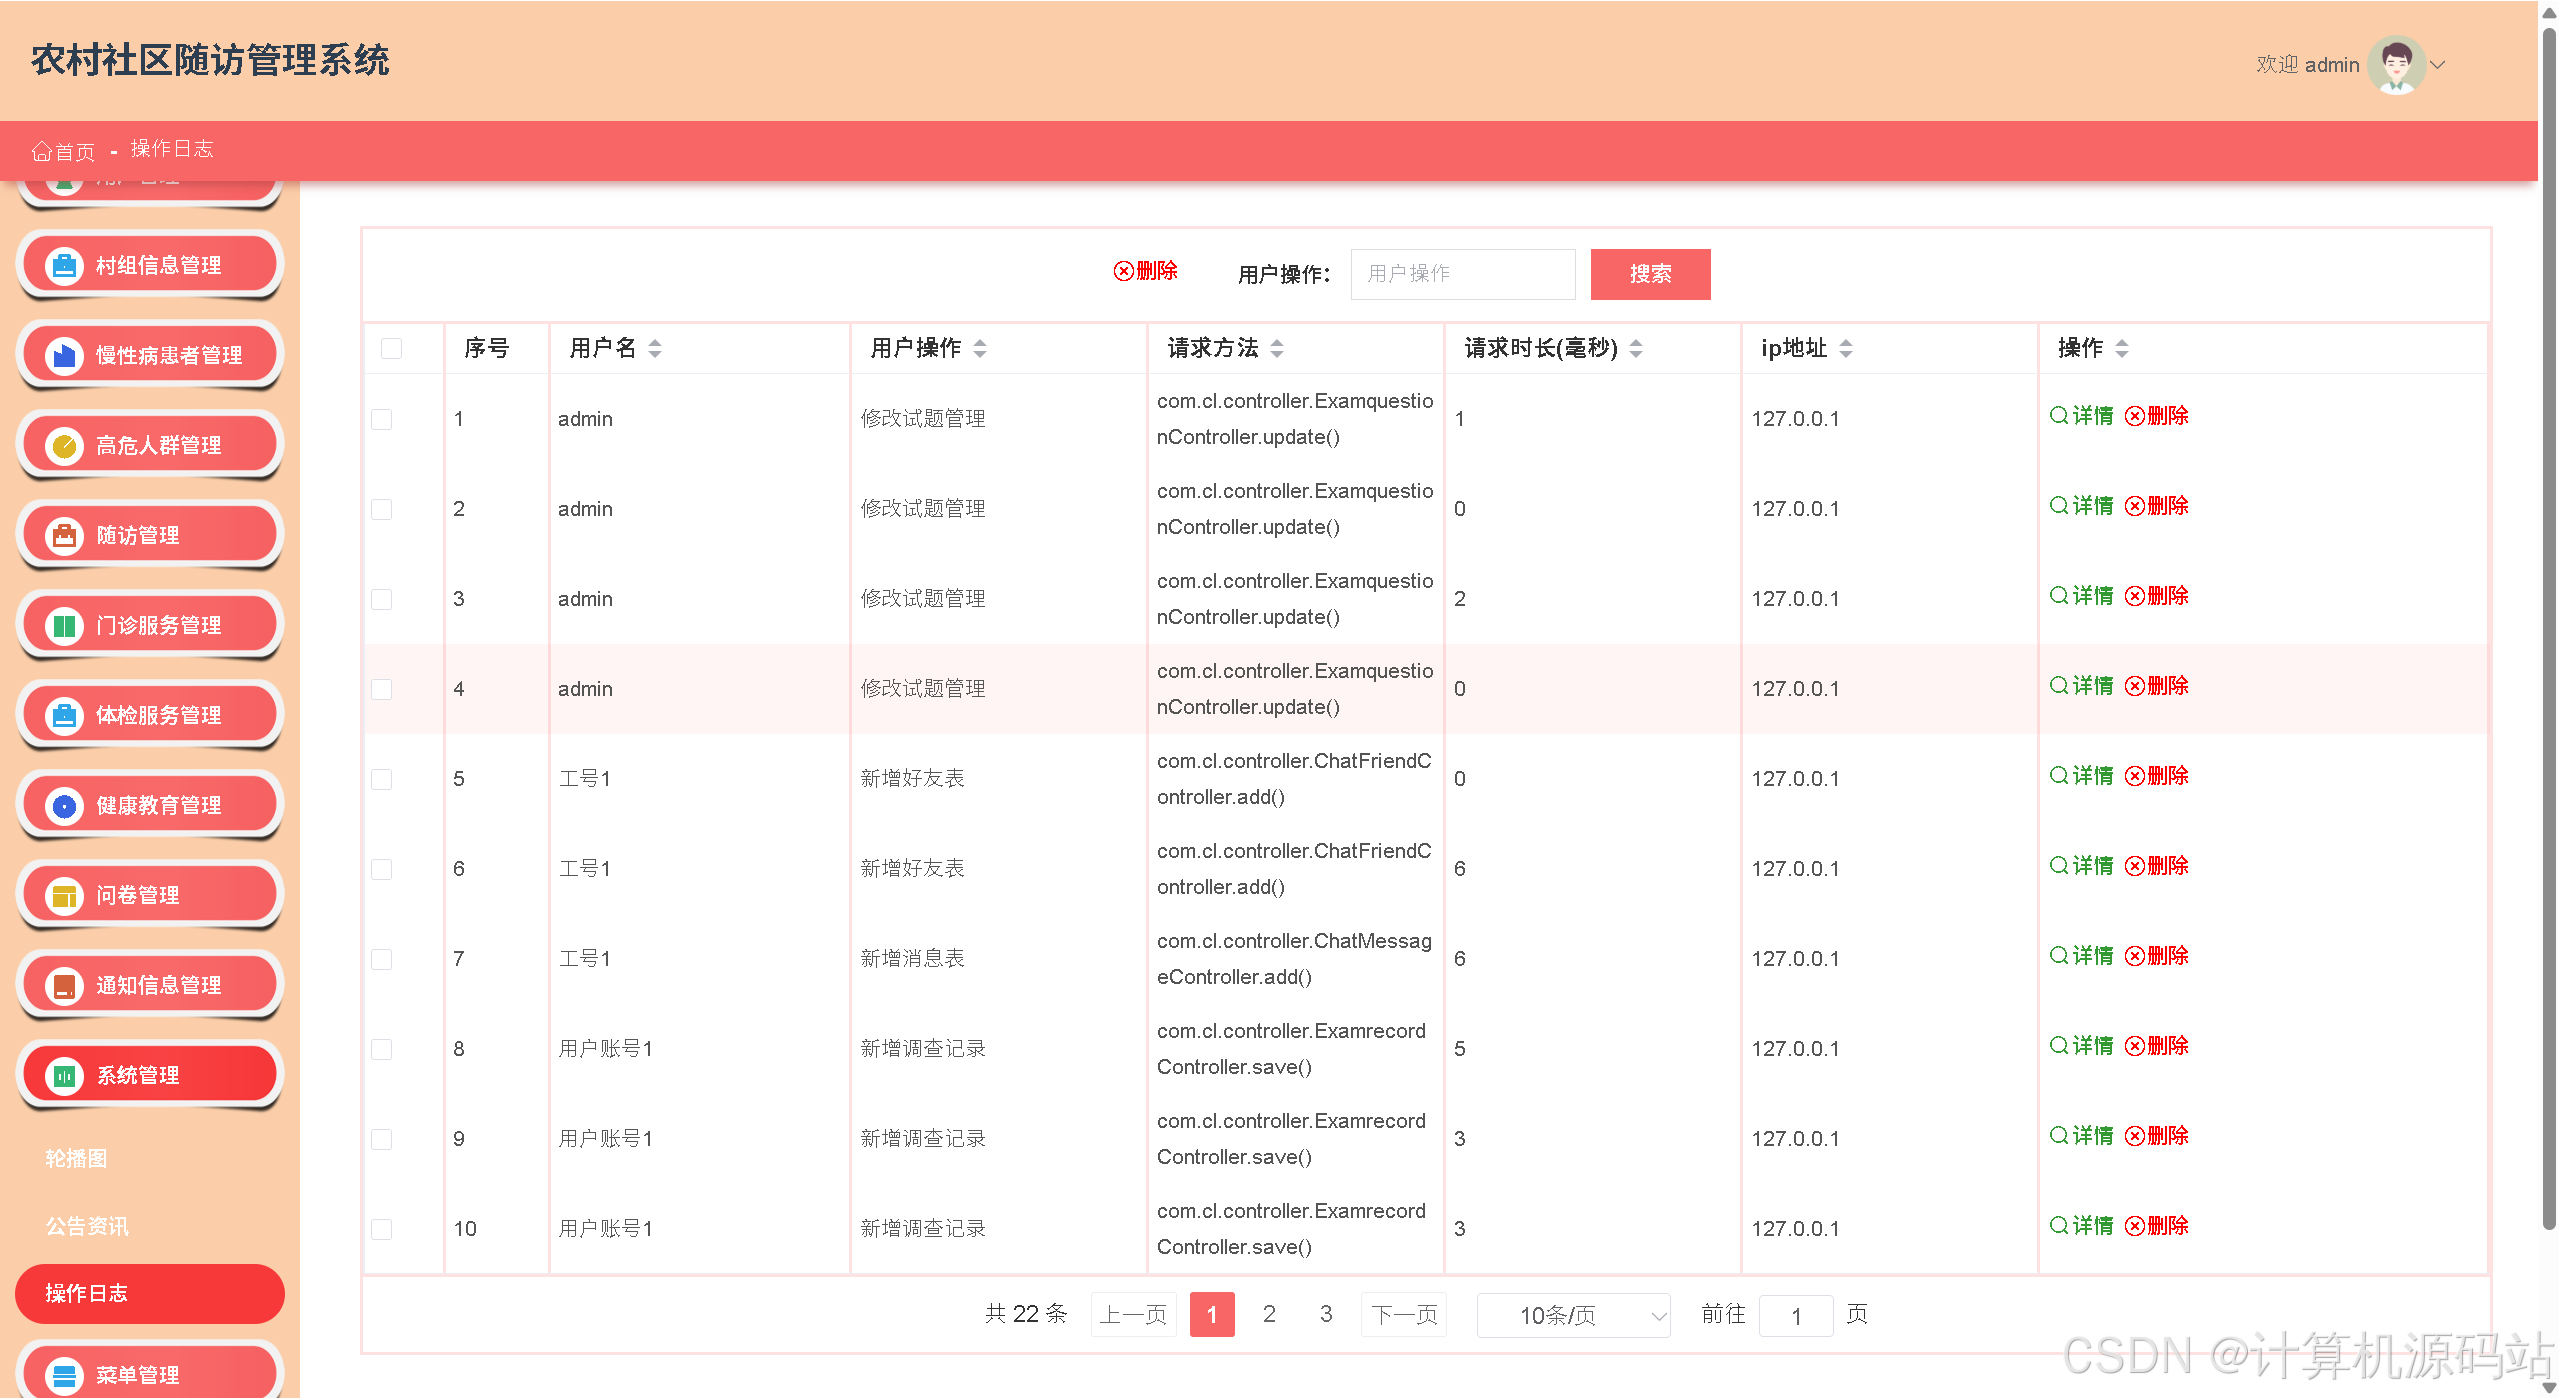This screenshot has height=1398, width=2559.
Task: Sort by 操作 column
Action: point(2122,348)
